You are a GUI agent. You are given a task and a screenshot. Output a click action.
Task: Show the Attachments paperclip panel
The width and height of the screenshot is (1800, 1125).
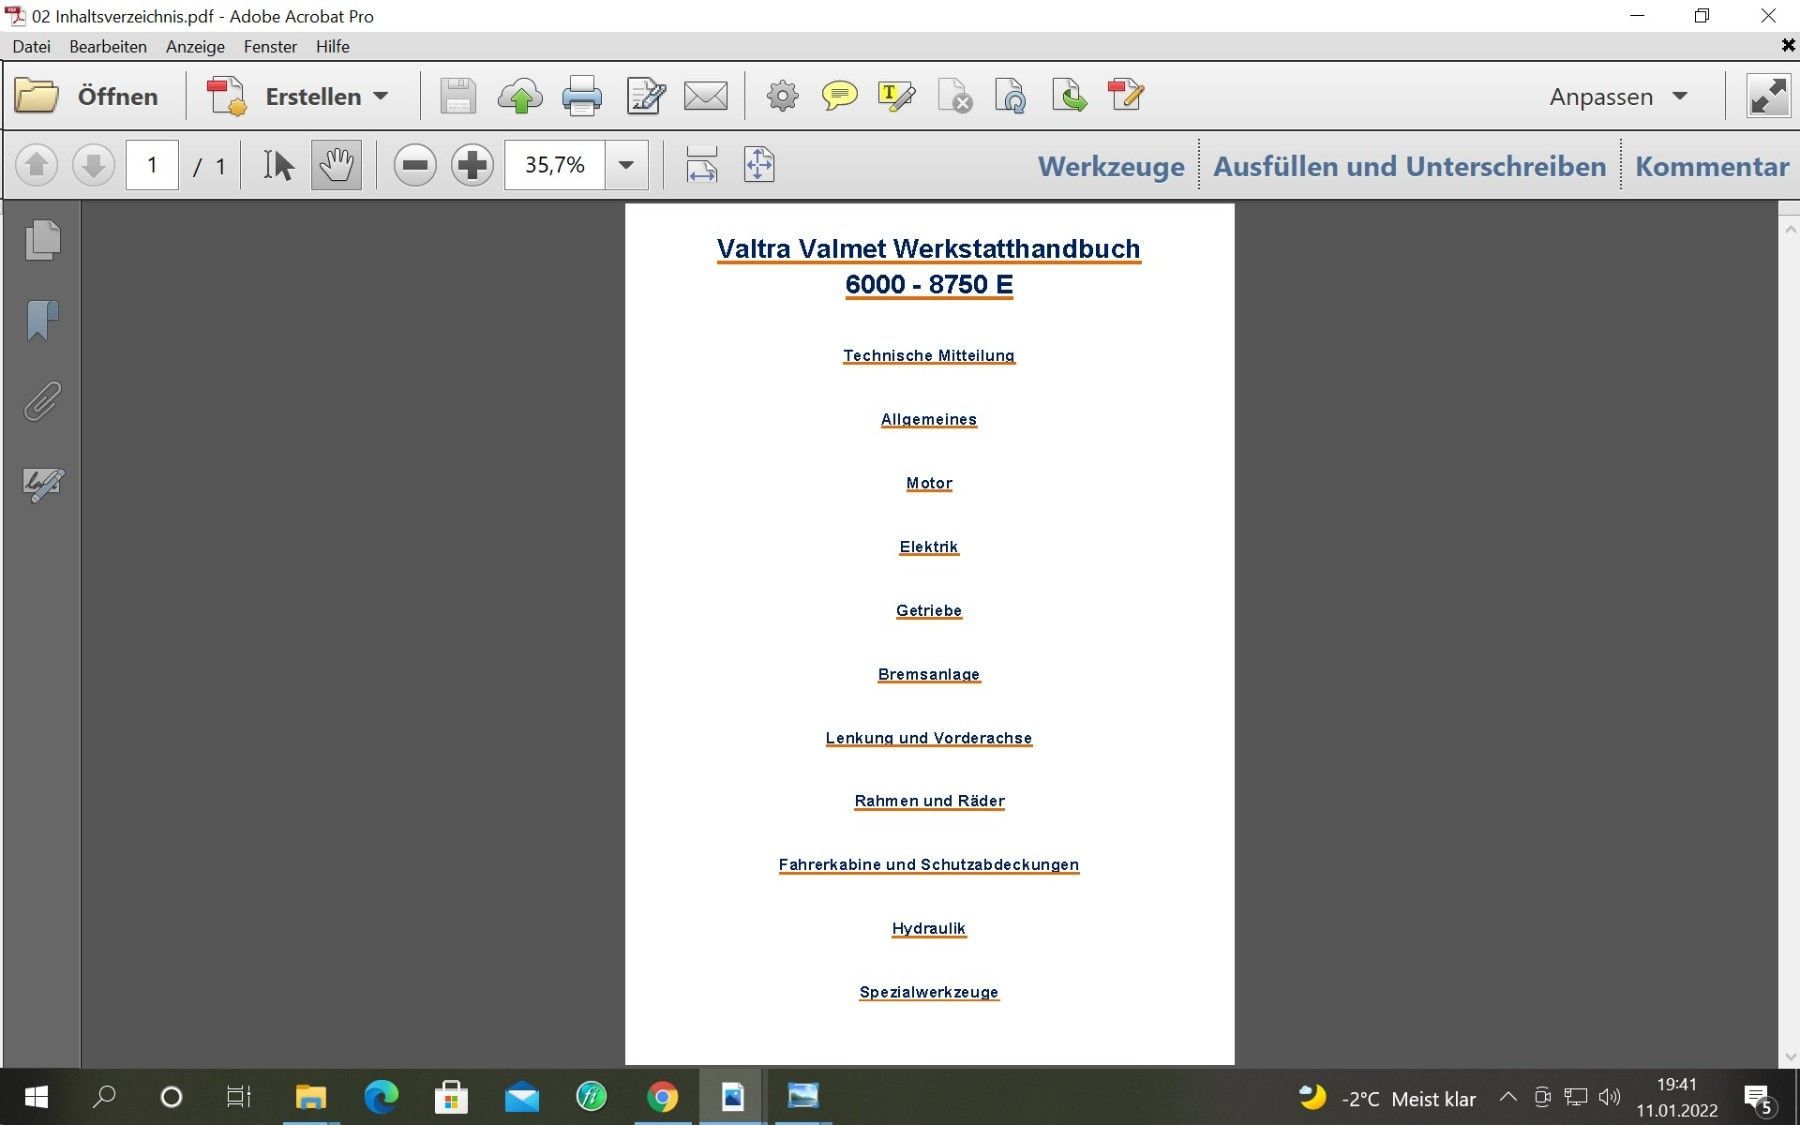42,402
